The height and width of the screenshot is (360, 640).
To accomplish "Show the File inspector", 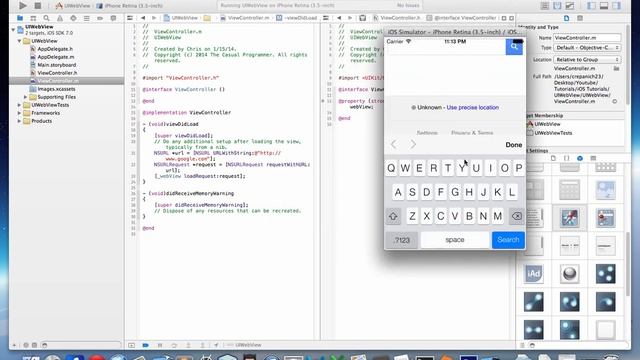I will pos(567,18).
